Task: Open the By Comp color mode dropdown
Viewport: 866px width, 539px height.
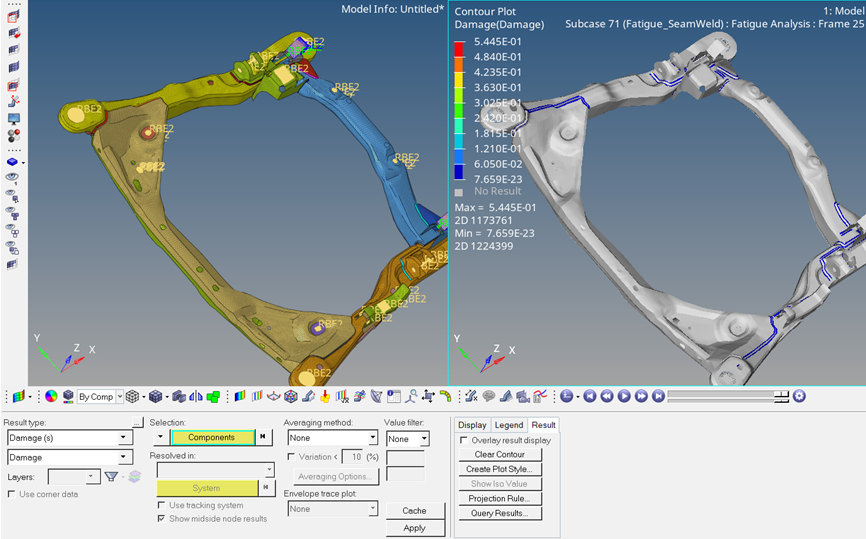Action: click(x=120, y=397)
